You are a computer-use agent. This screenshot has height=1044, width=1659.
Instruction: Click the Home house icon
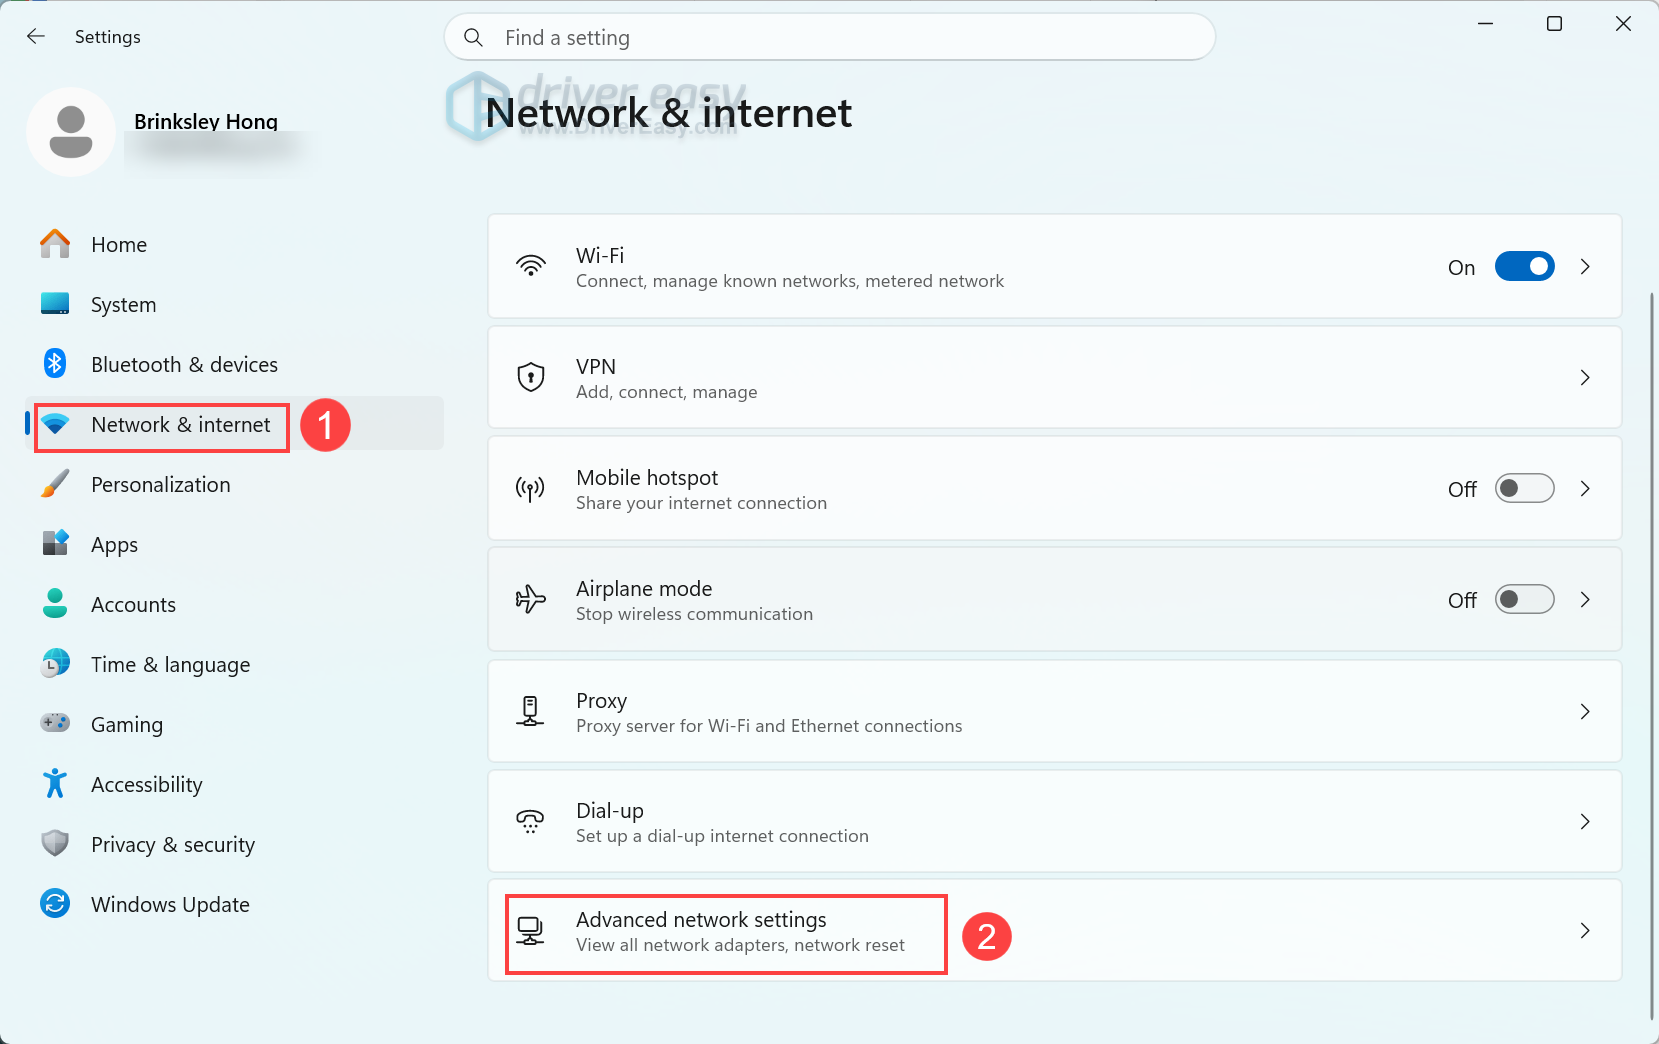(55, 244)
